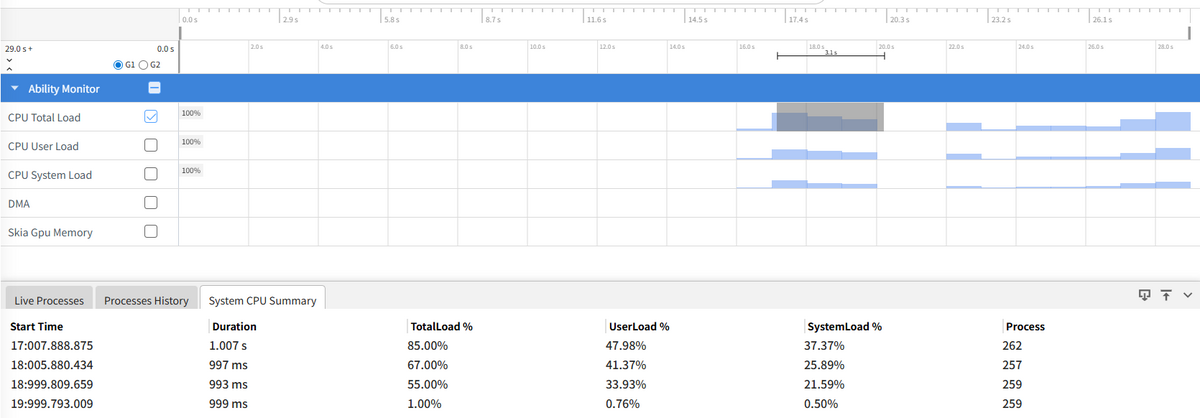
Task: Click the small down chevron under 29.0 s
Action: coord(9,59)
